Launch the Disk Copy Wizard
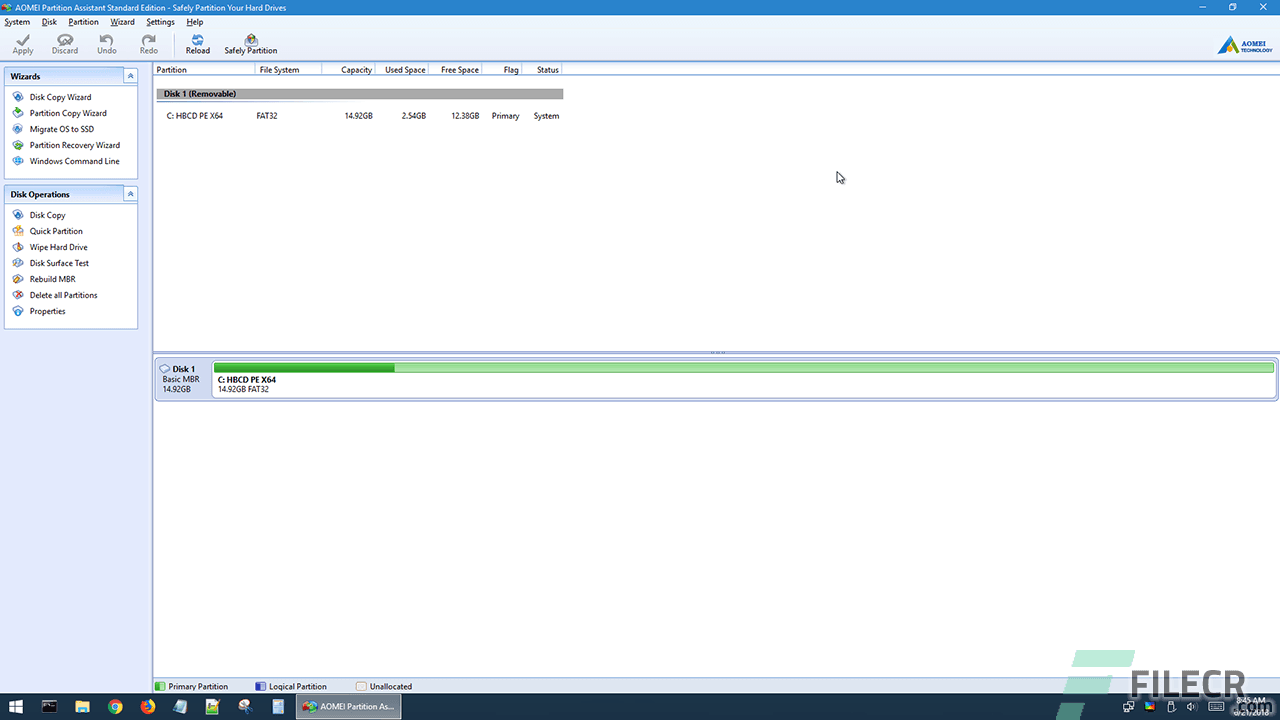 click(58, 96)
